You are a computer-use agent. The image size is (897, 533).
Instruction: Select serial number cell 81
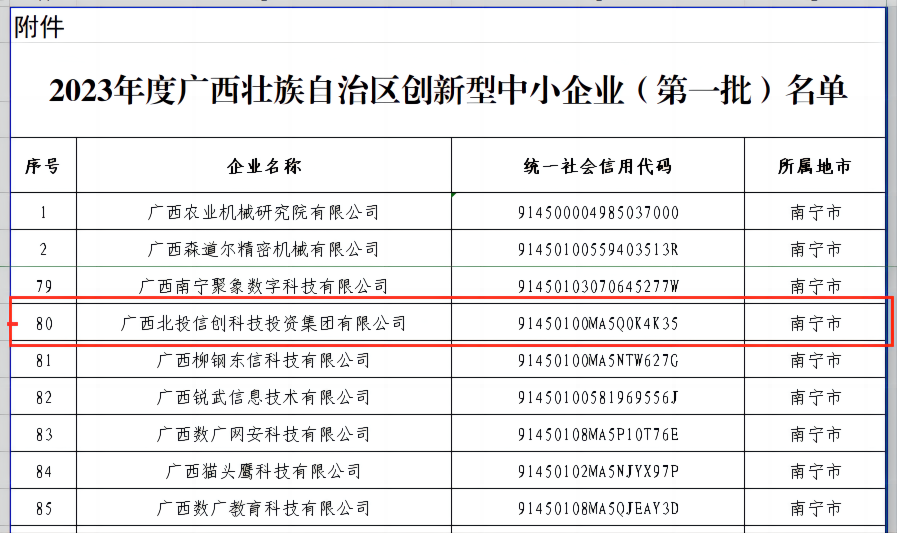pos(43,360)
